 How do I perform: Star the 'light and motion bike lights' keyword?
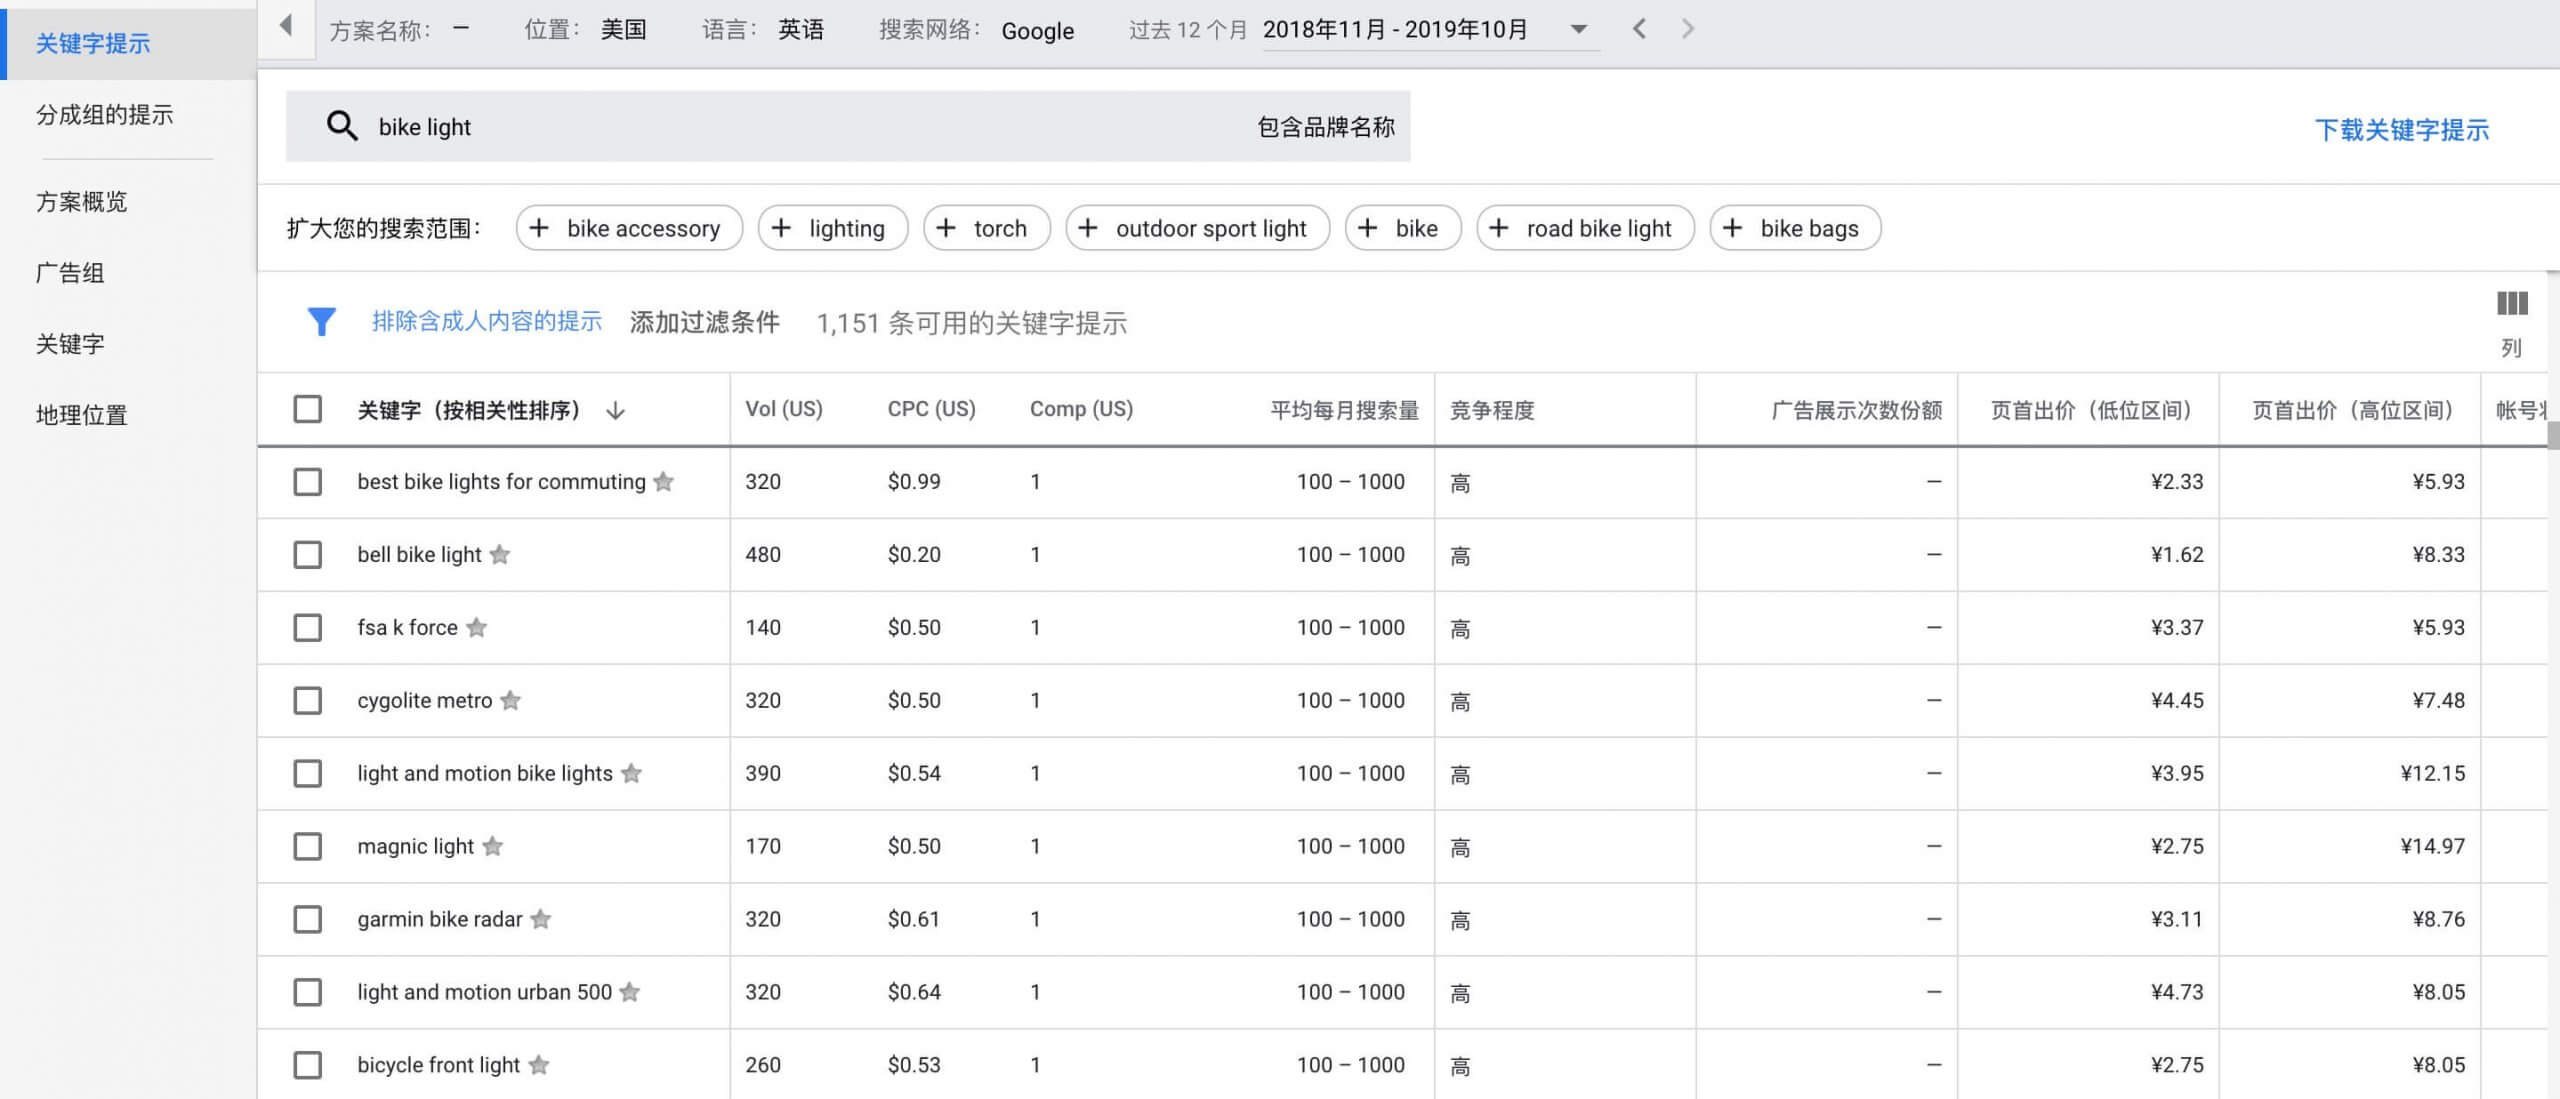631,774
